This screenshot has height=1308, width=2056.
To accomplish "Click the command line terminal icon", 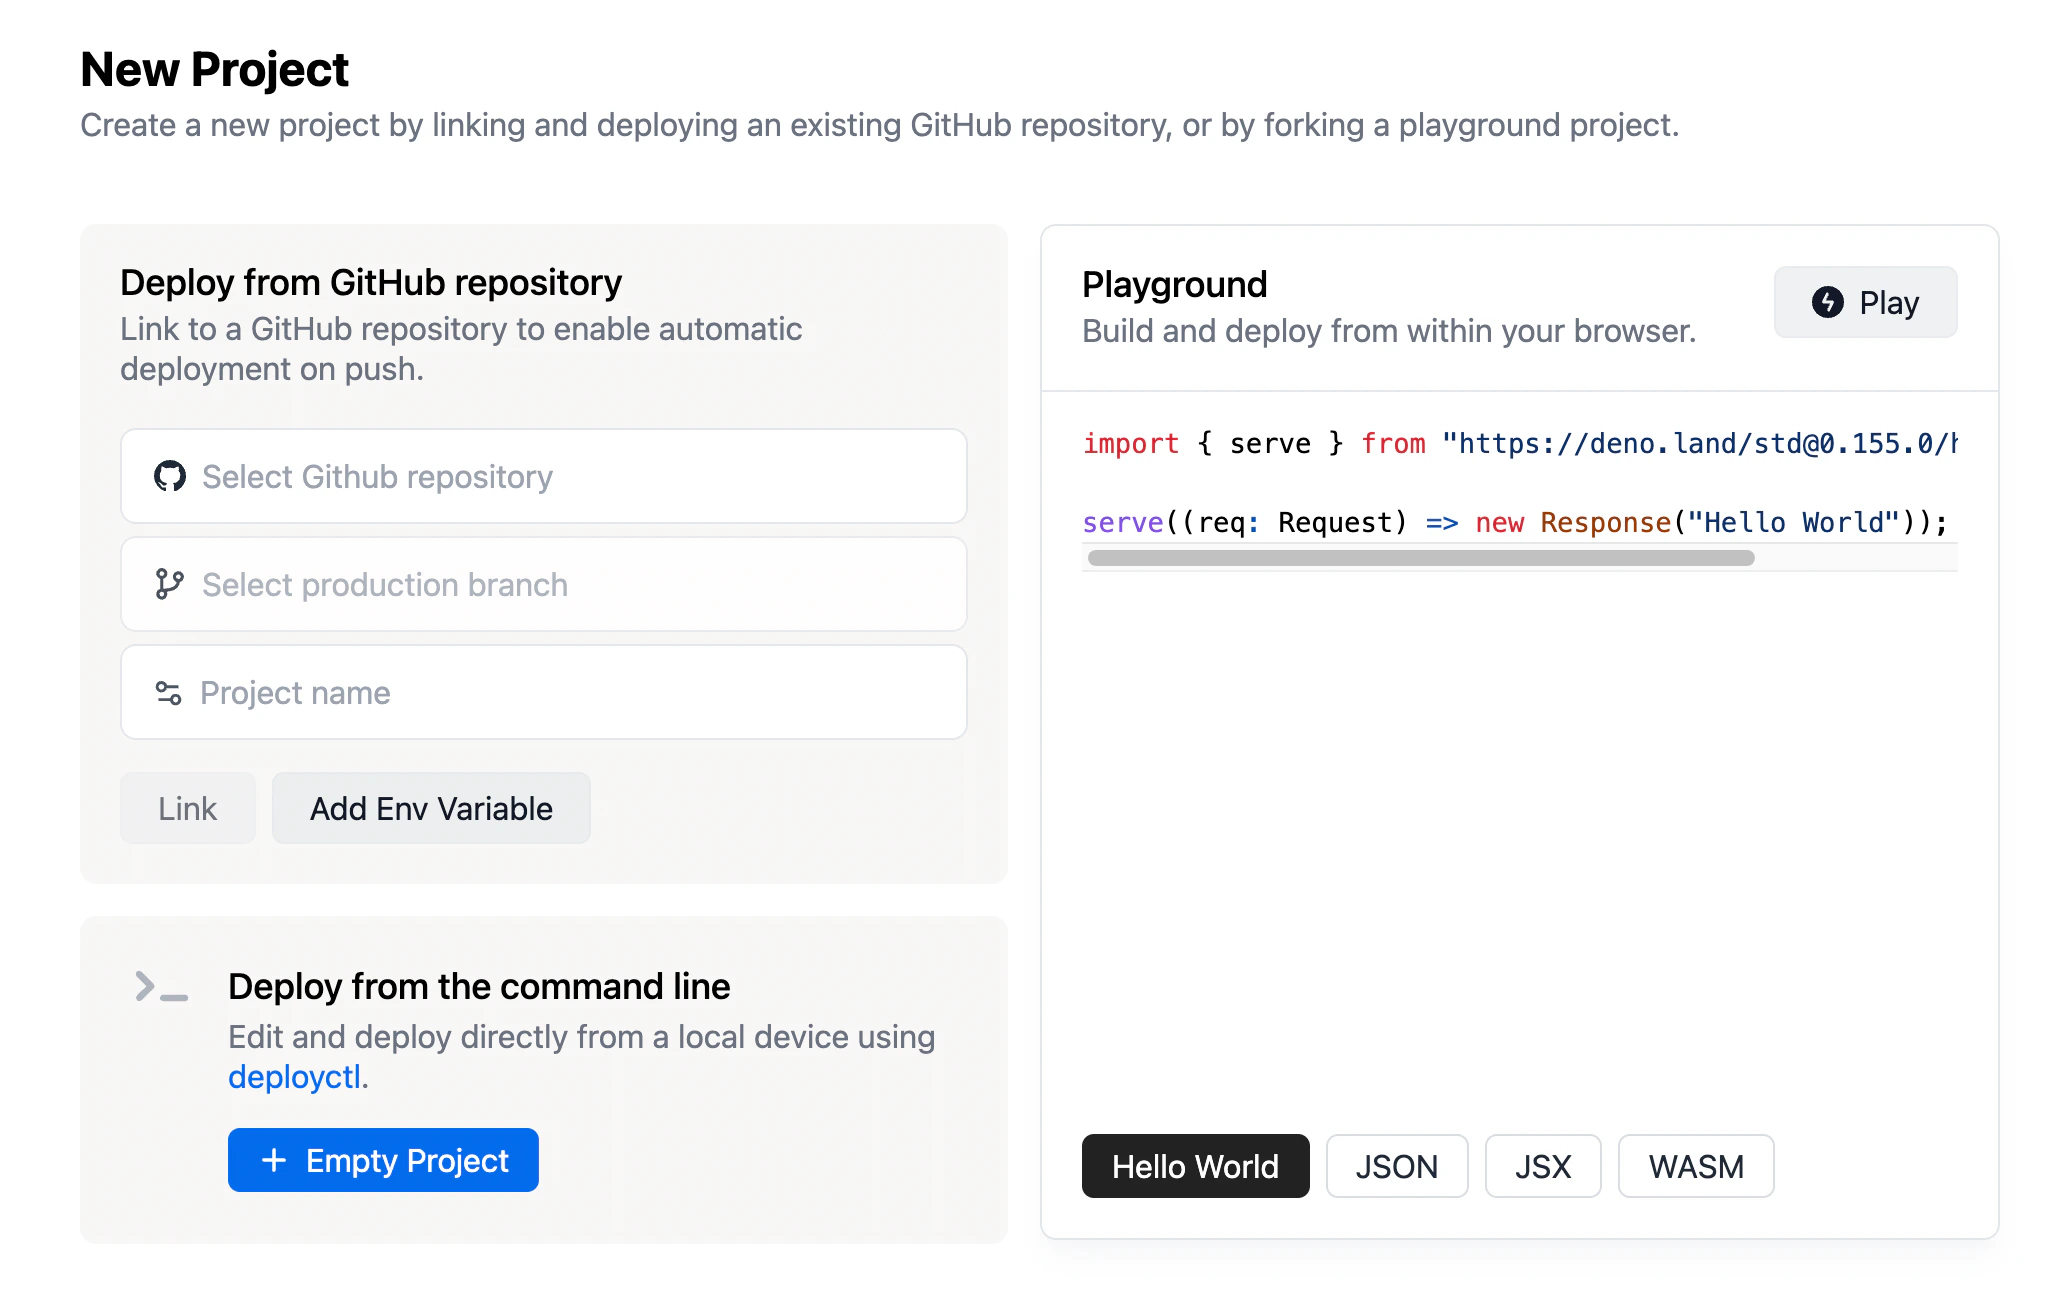I will tap(161, 987).
